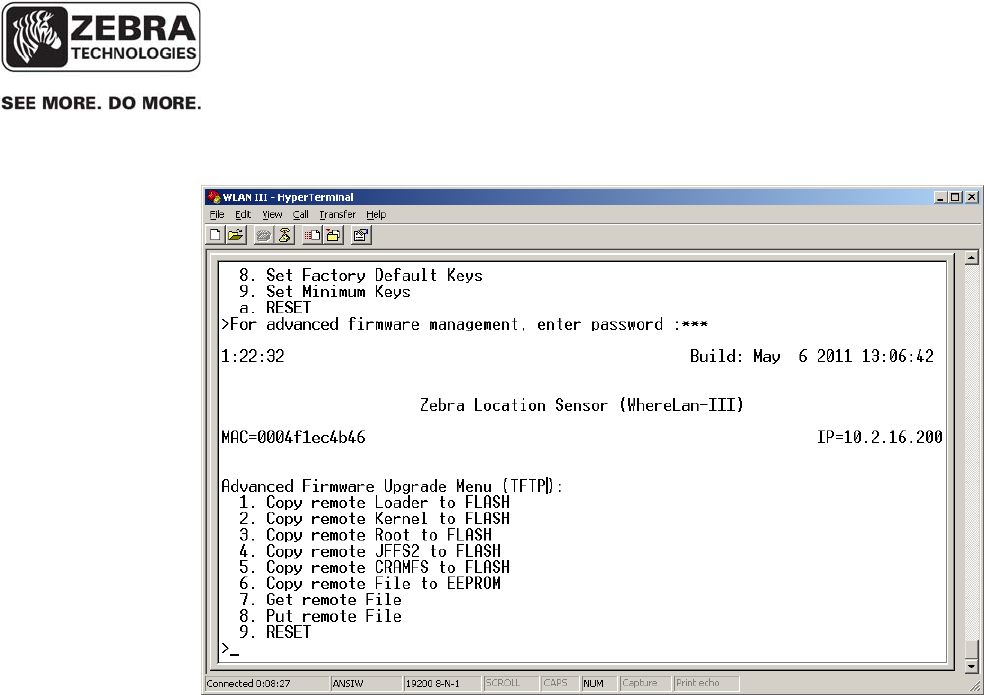Viewport: 984px width, 695px height.
Task: Click 'ANSIW' emulation status entry
Action: click(x=348, y=684)
